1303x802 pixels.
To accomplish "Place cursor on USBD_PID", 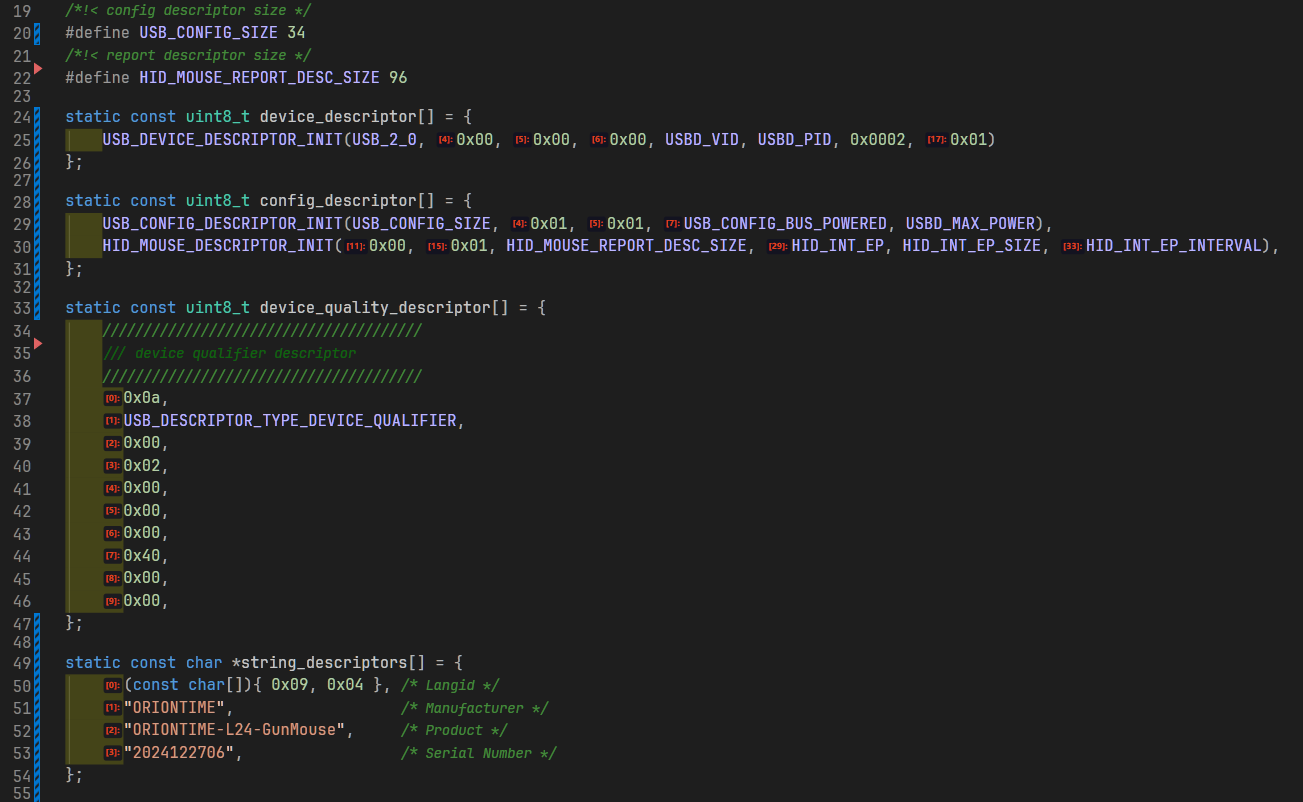I will click(794, 139).
